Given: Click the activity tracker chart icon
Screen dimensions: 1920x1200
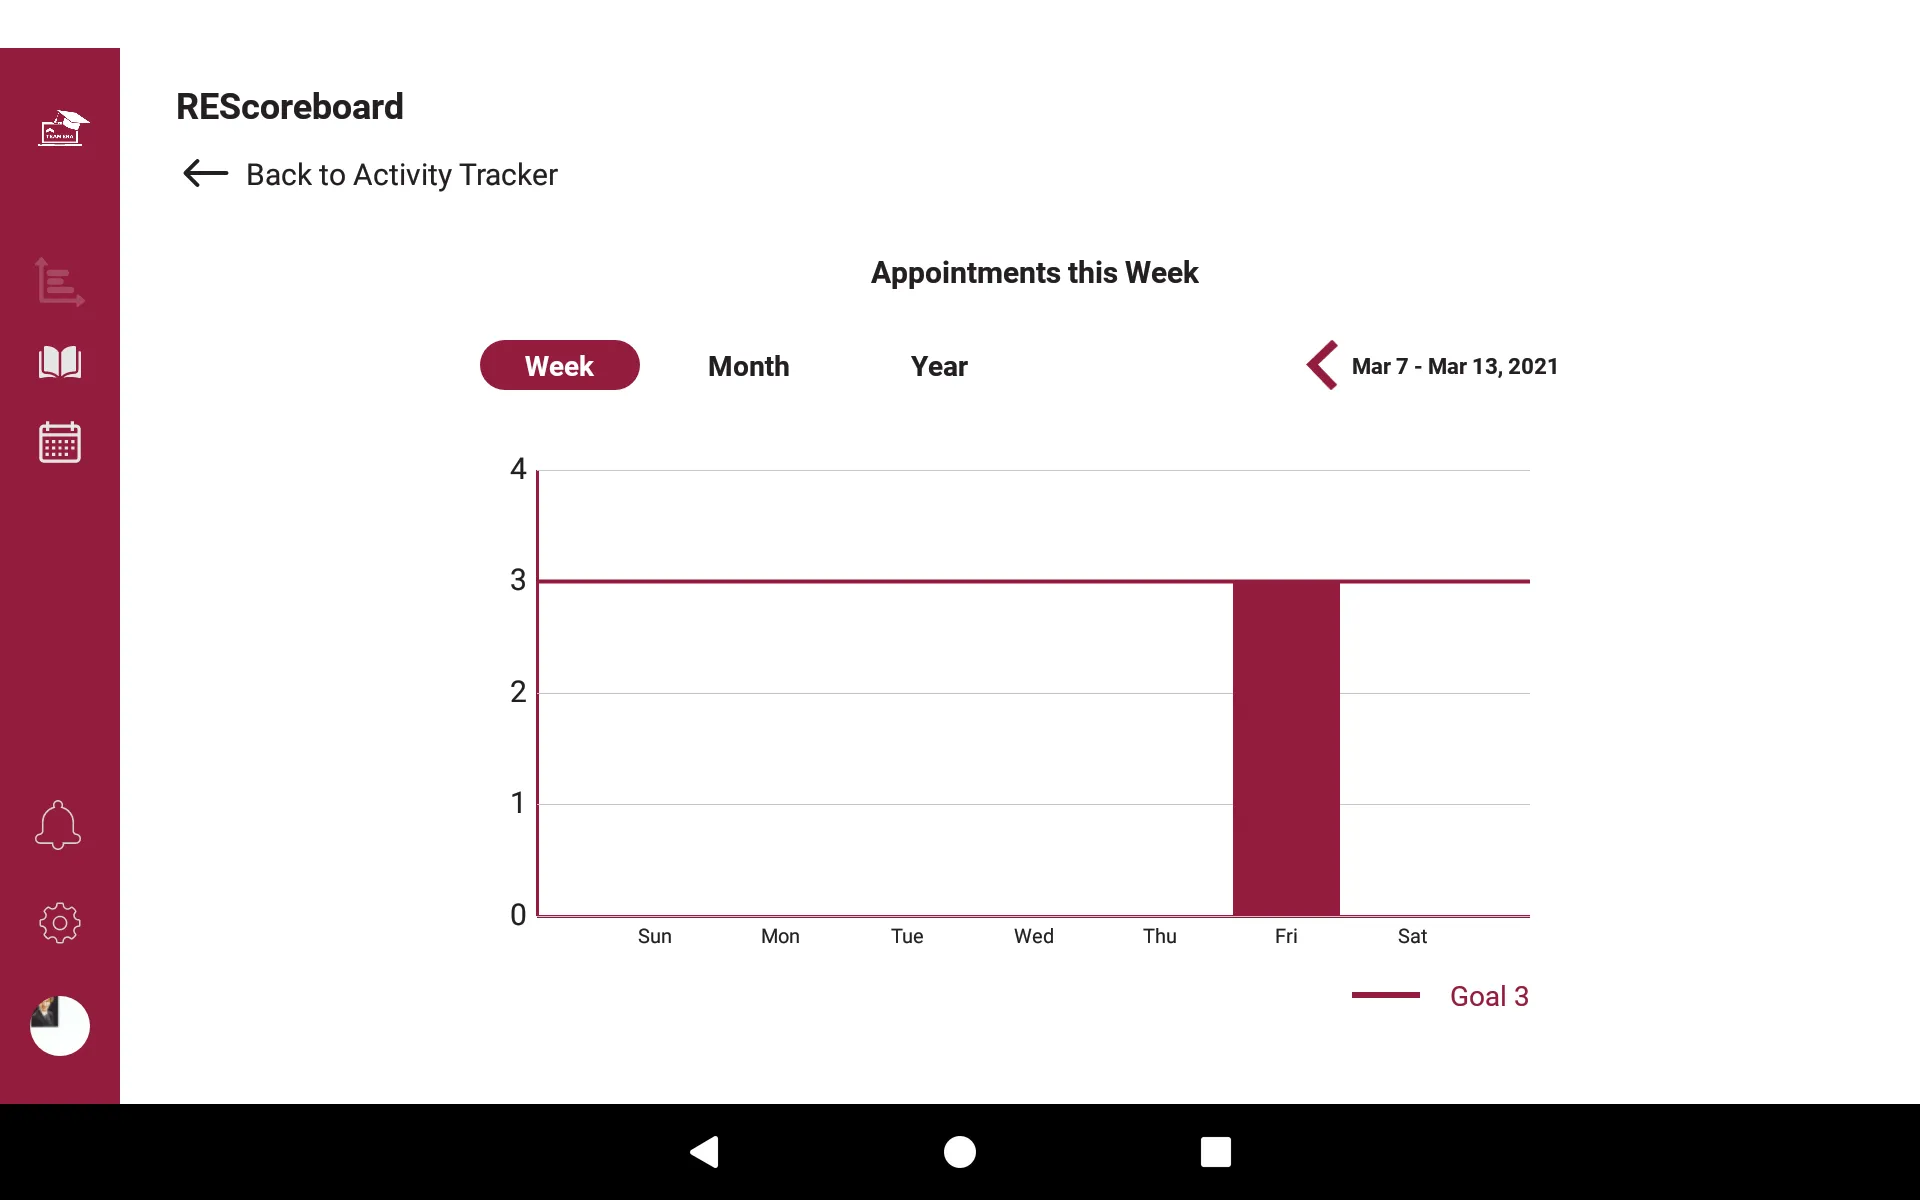Looking at the screenshot, I should pos(59,282).
